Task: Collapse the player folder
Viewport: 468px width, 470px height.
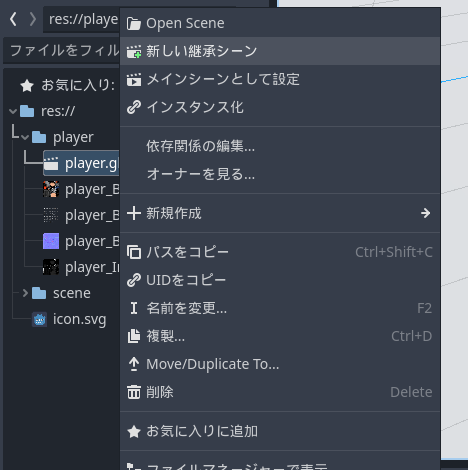Action: click(25, 137)
